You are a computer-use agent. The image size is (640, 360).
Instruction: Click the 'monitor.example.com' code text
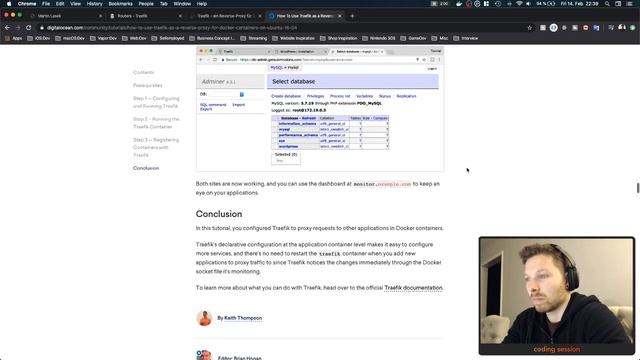pyautogui.click(x=382, y=184)
